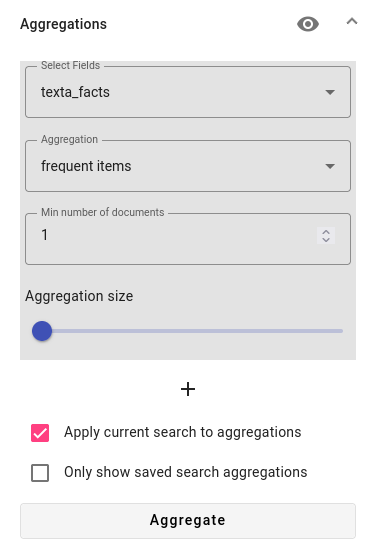This screenshot has height=542, width=366.
Task: Increase Min number of documents with up arrow
Action: pos(326,232)
